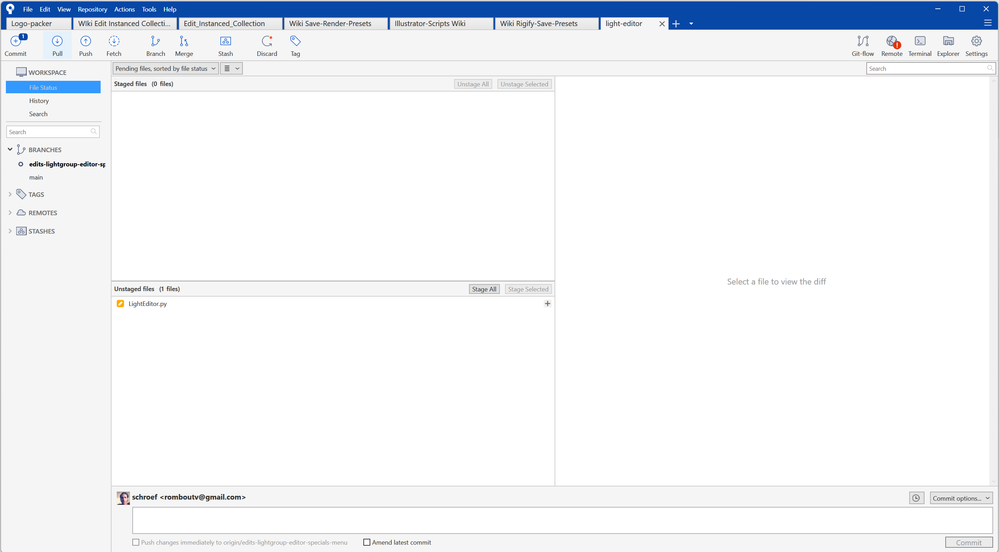Switch to Wiki Save-Render-Presets tab
The image size is (999, 552).
(336, 24)
